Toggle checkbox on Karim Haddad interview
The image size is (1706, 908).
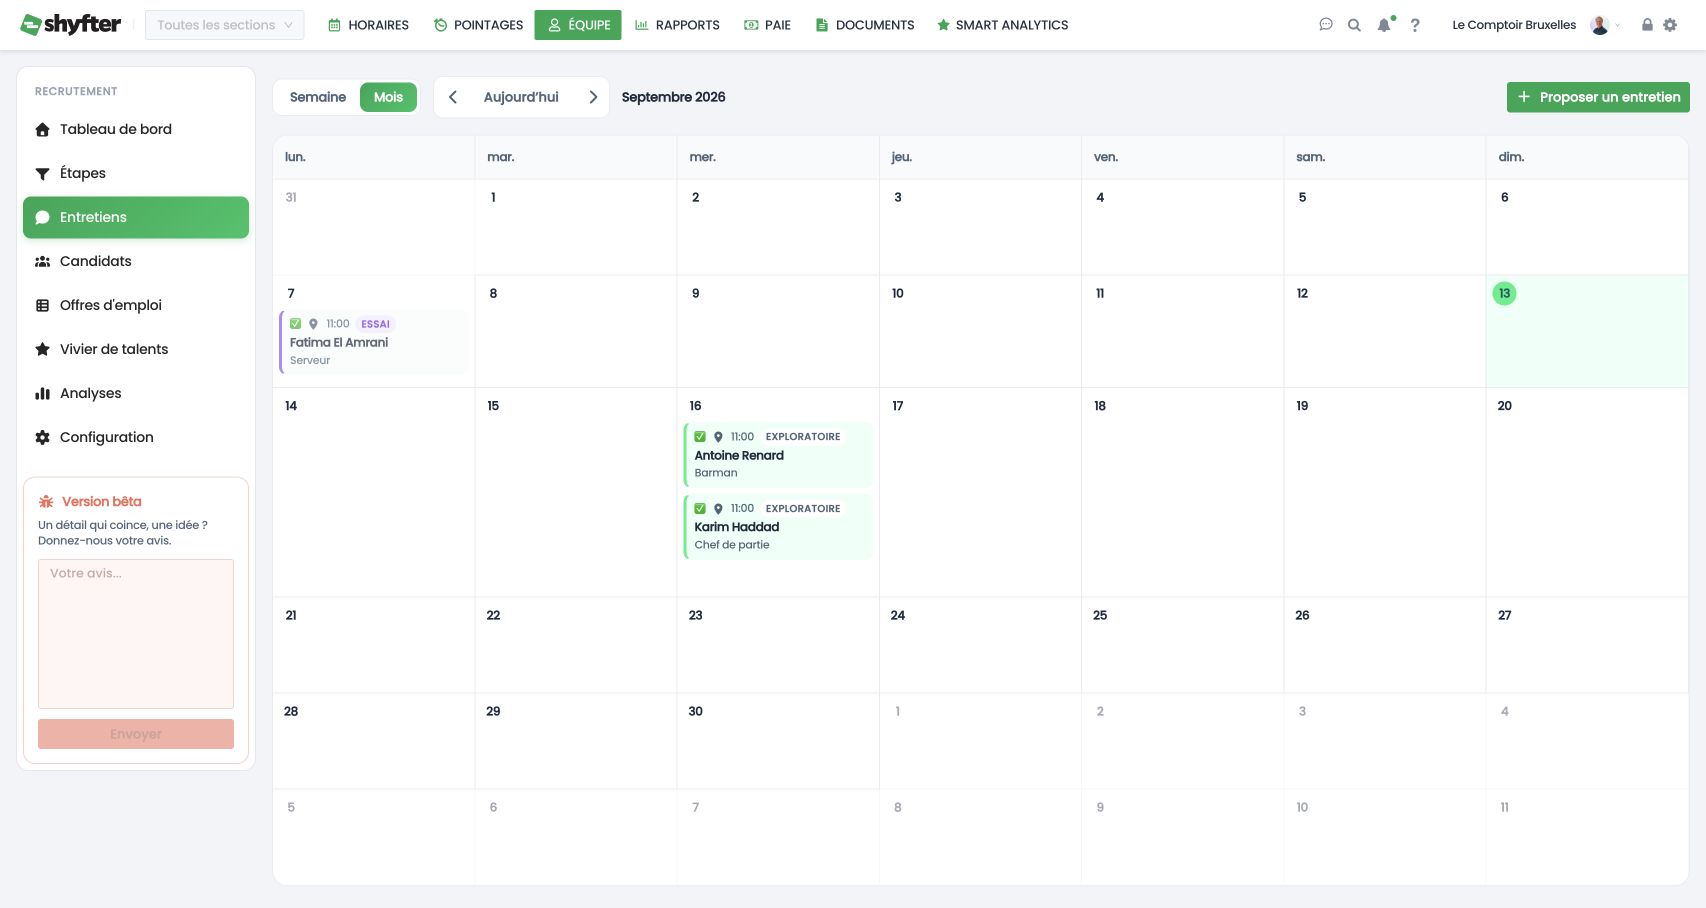700,509
